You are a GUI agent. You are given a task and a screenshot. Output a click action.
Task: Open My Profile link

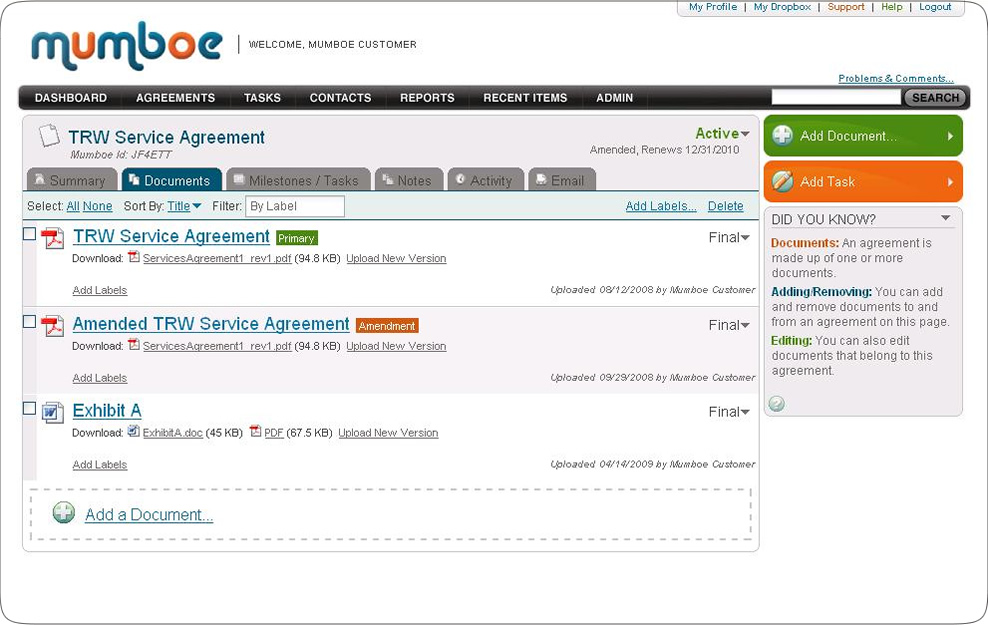[713, 6]
